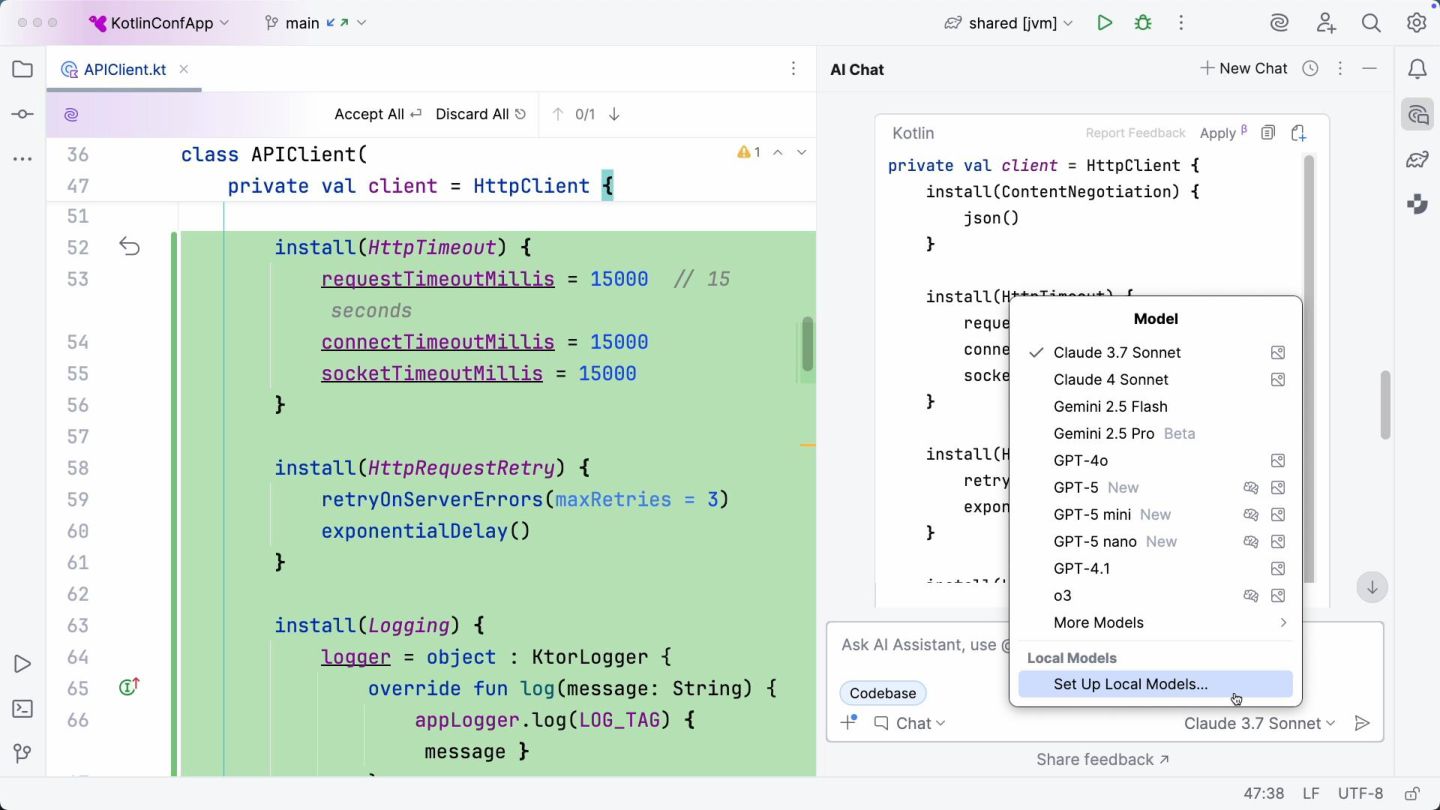Copy the Kotlin code snippet
This screenshot has width=1440, height=810.
[1268, 132]
